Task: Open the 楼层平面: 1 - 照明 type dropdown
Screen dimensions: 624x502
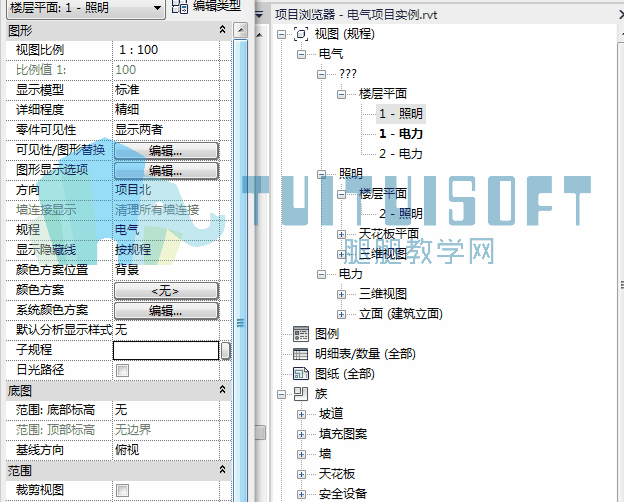Action: click(x=158, y=8)
